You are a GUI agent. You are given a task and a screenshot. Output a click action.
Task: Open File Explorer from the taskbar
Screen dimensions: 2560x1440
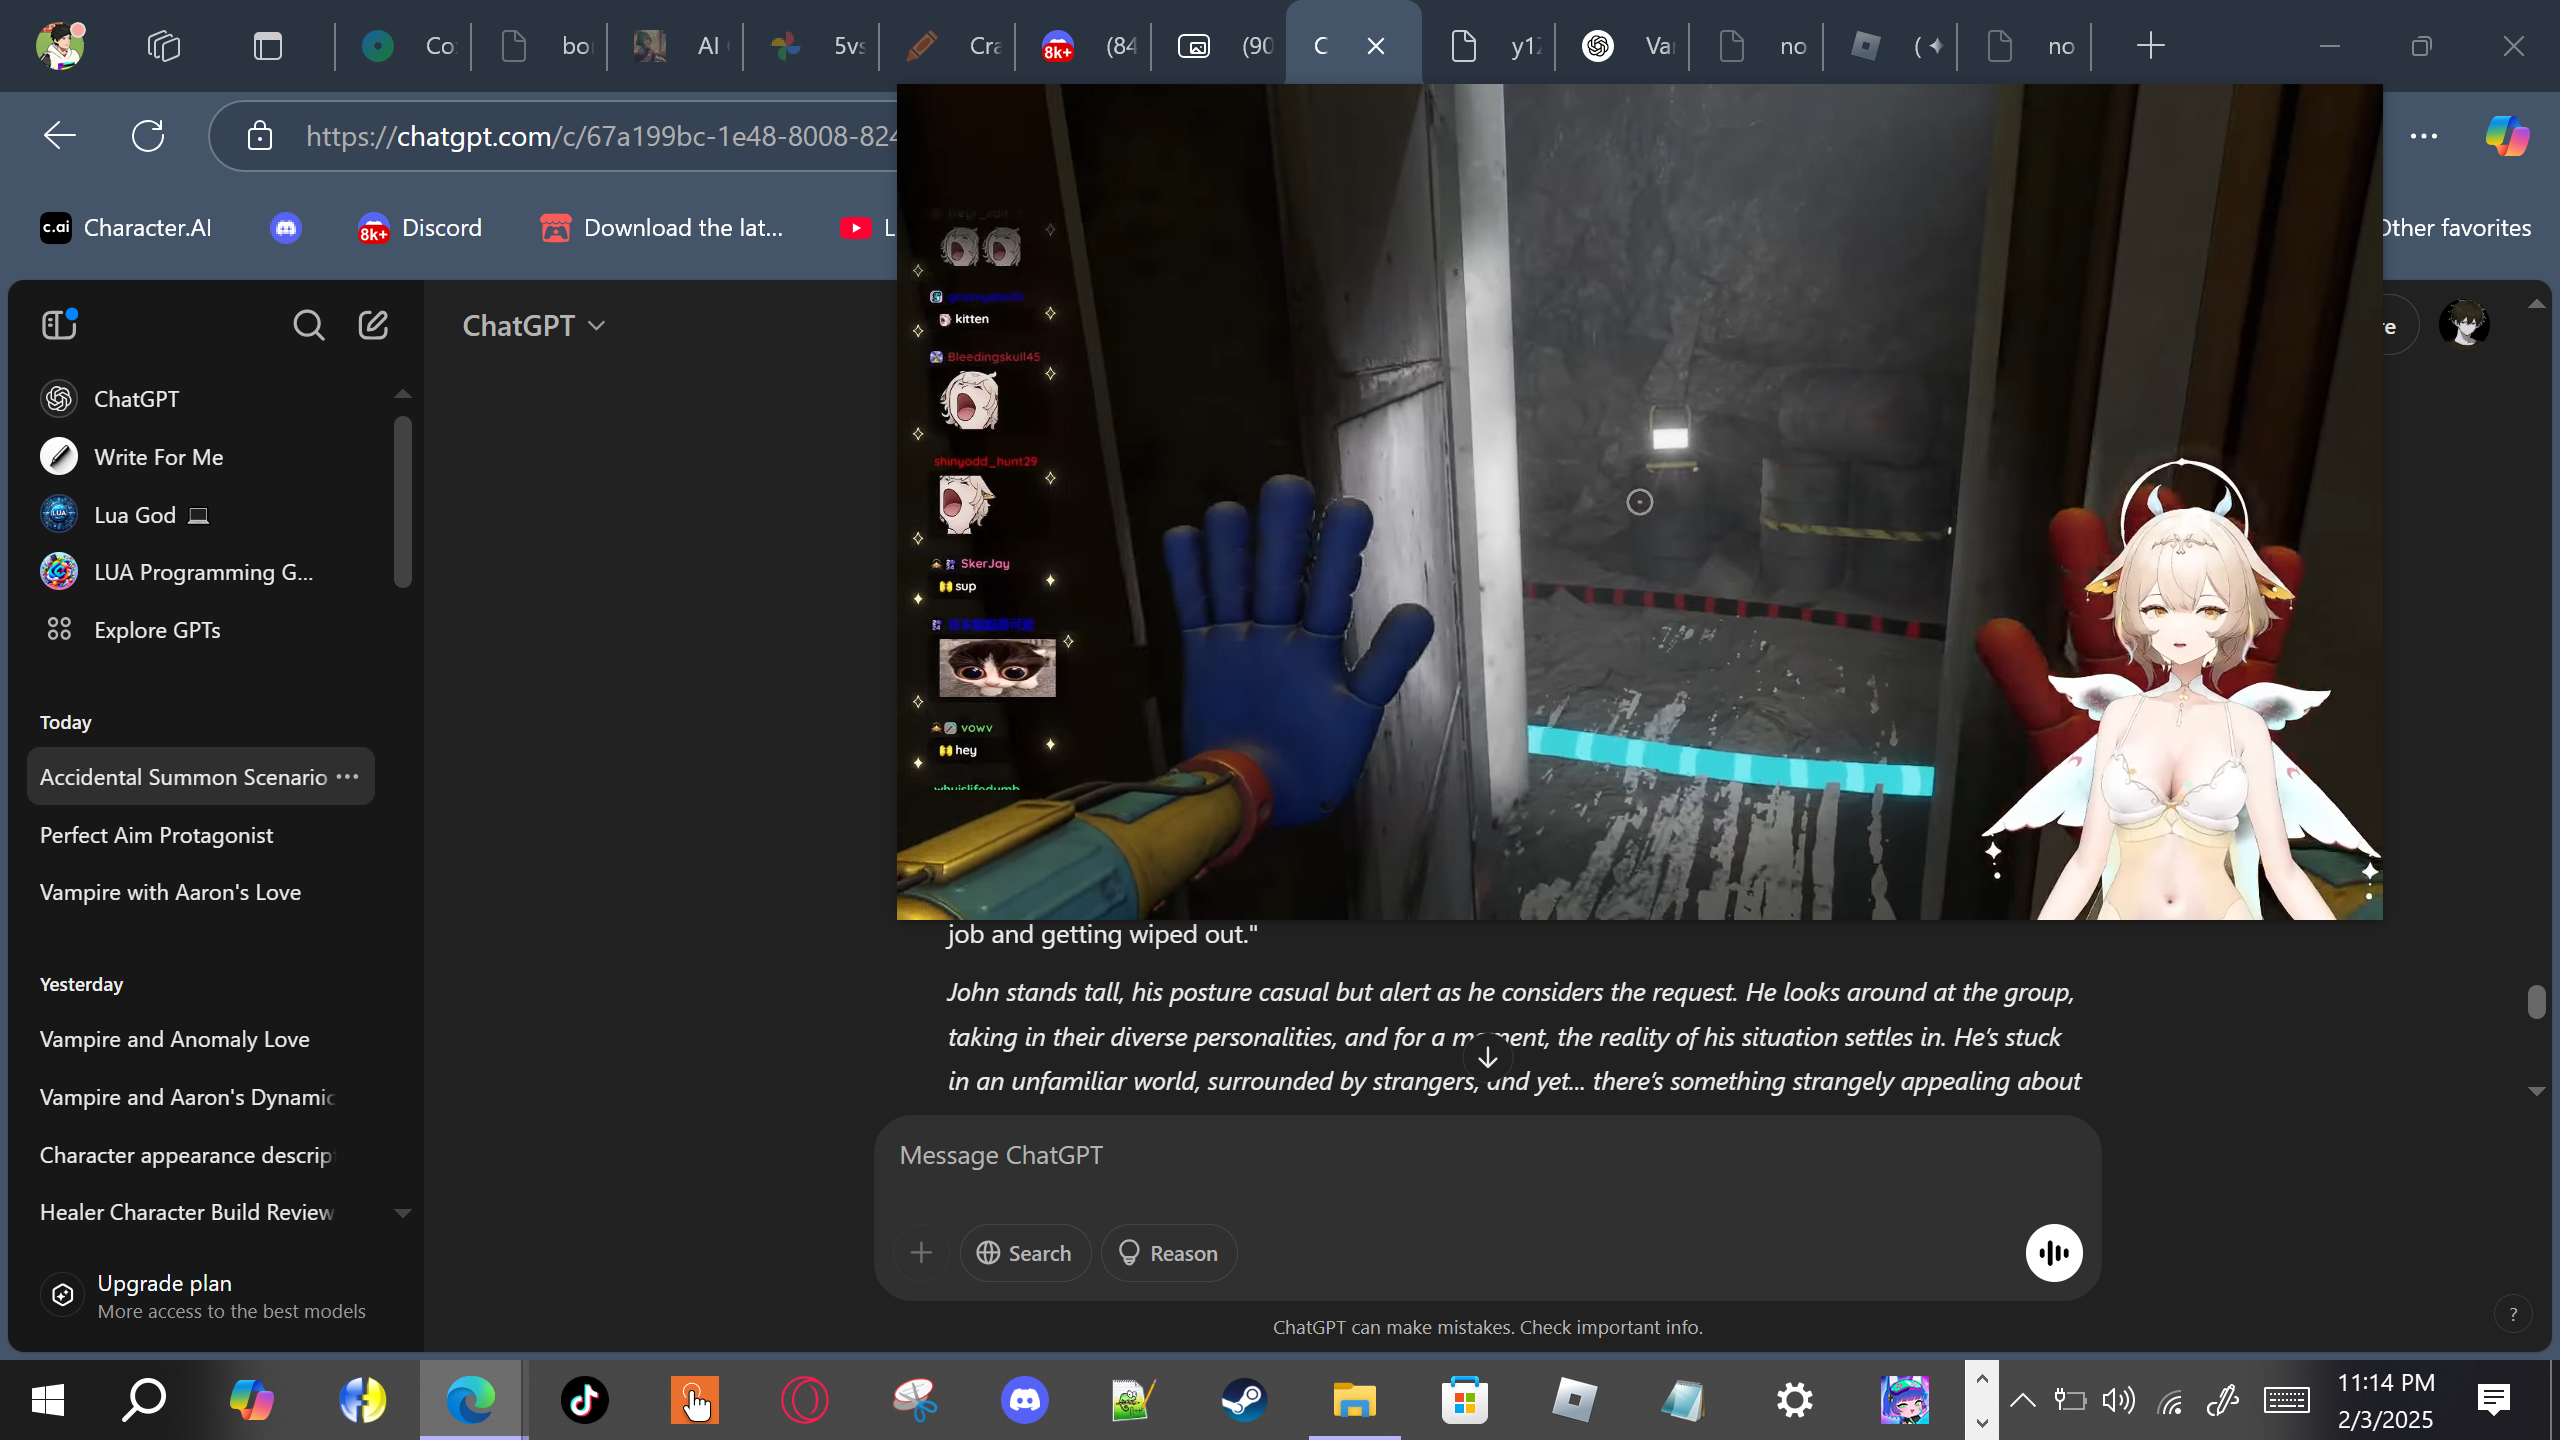(1354, 1400)
